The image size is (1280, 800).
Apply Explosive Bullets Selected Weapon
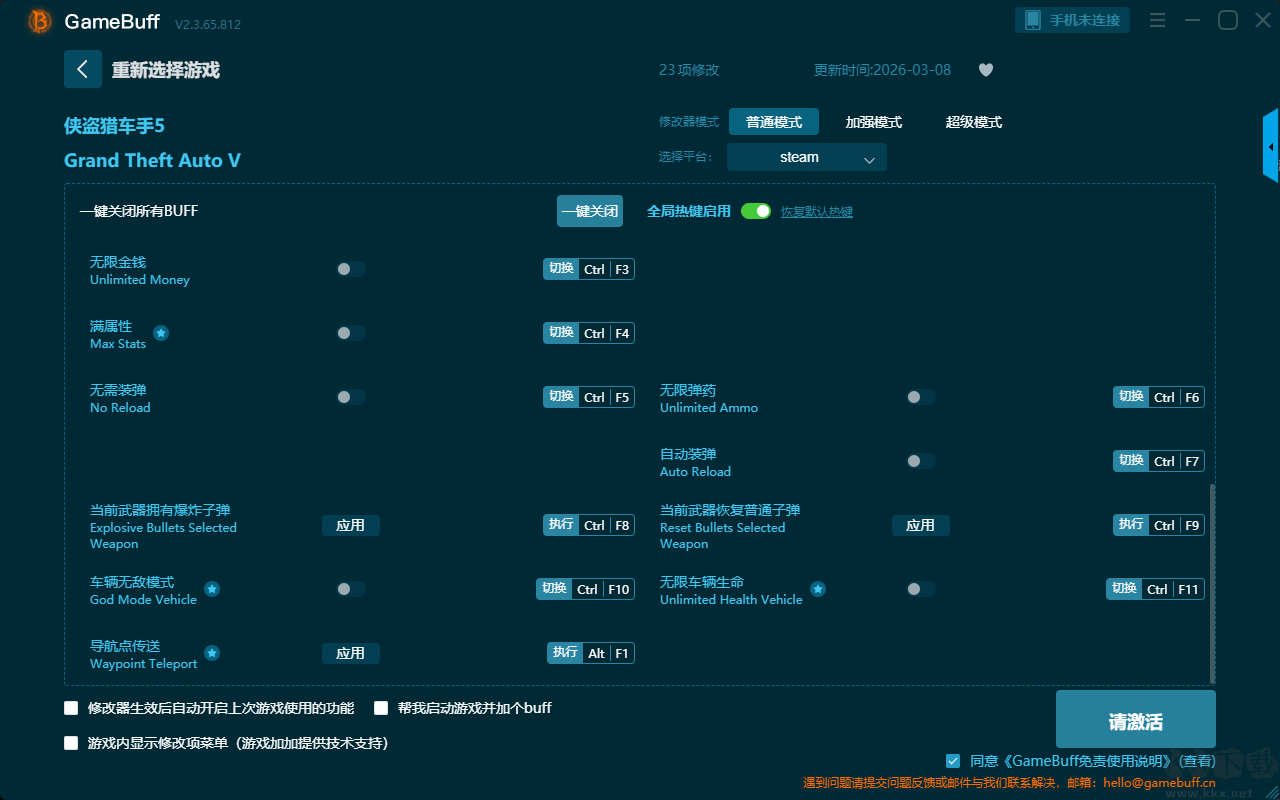(351, 525)
